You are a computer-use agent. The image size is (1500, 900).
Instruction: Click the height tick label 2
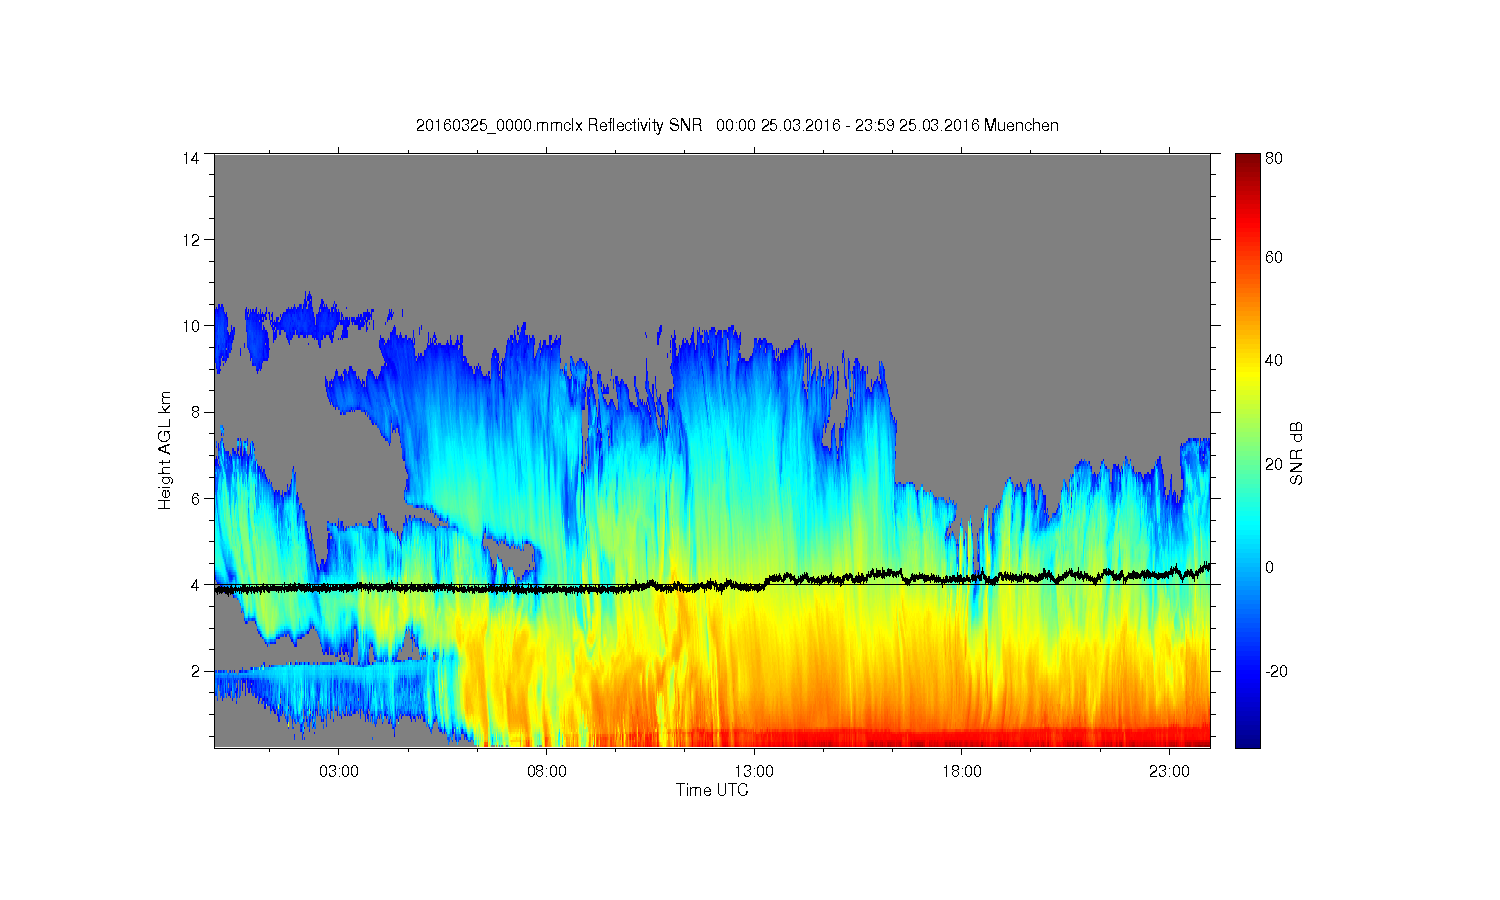pos(194,671)
